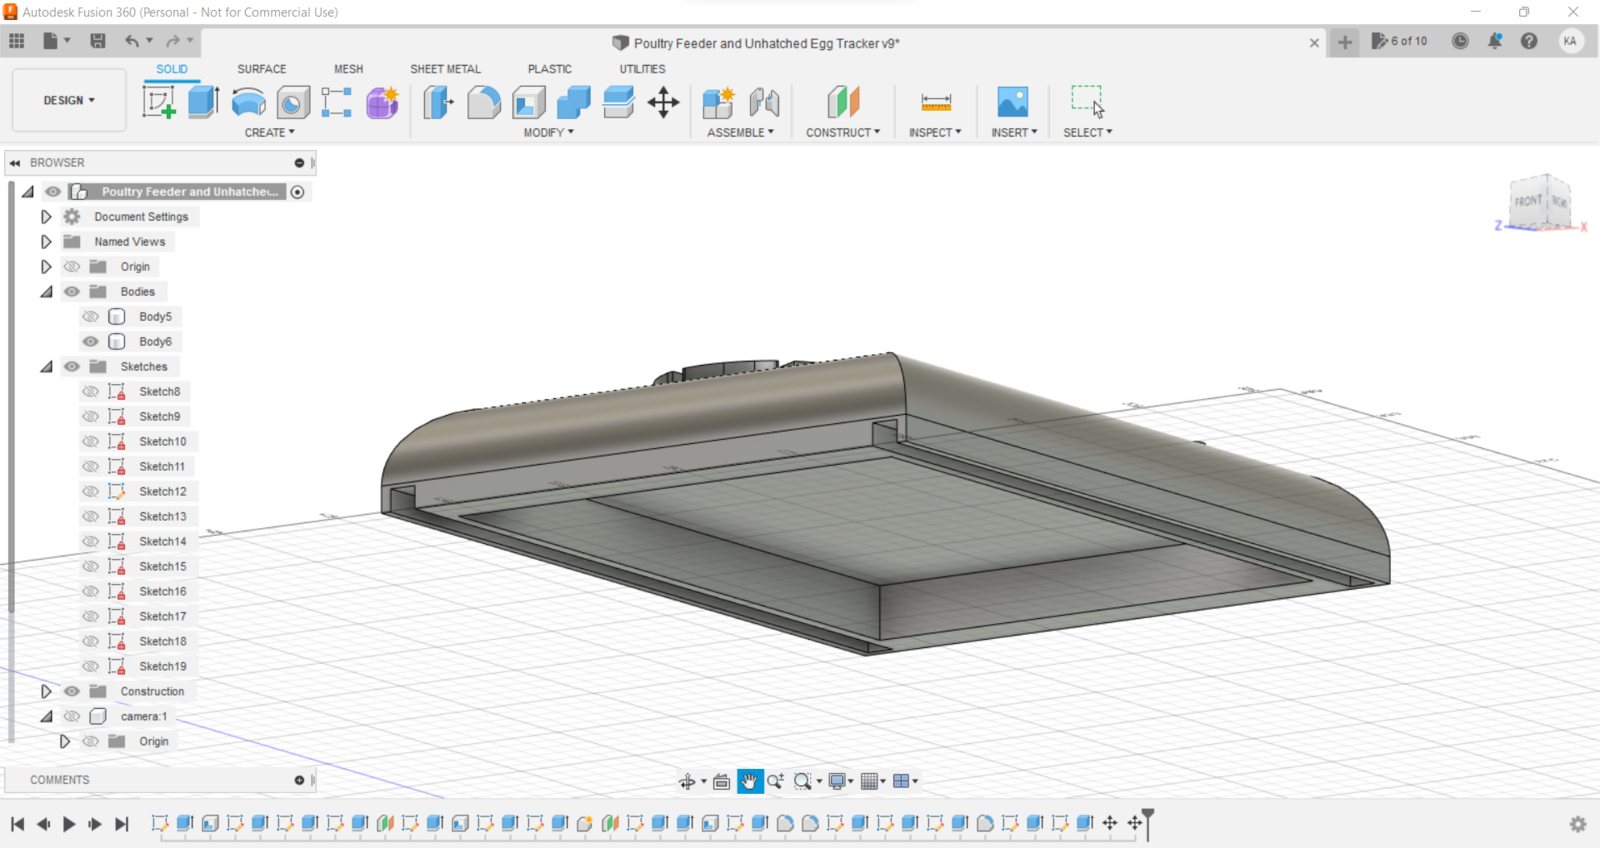Screen dimensions: 1600x848
Task: Select the Create Sketch tool
Action: coord(159,102)
